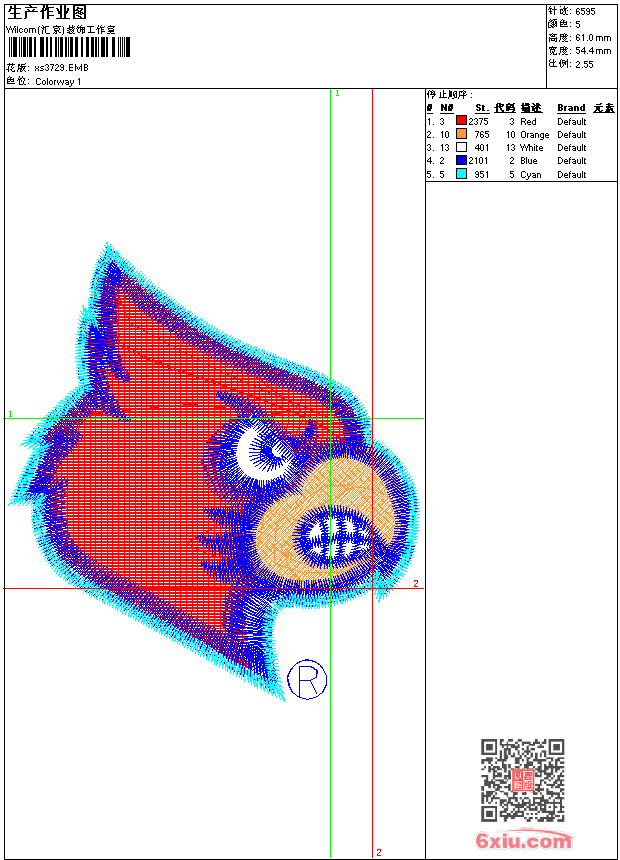
Task: Click the 元素 column header
Action: point(604,108)
